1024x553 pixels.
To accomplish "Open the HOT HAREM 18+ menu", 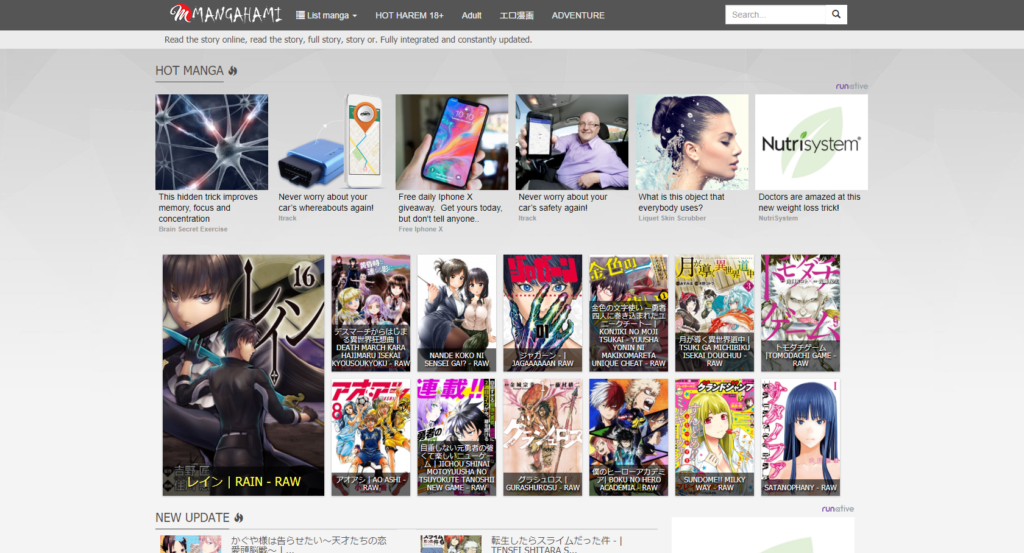I will [x=409, y=15].
